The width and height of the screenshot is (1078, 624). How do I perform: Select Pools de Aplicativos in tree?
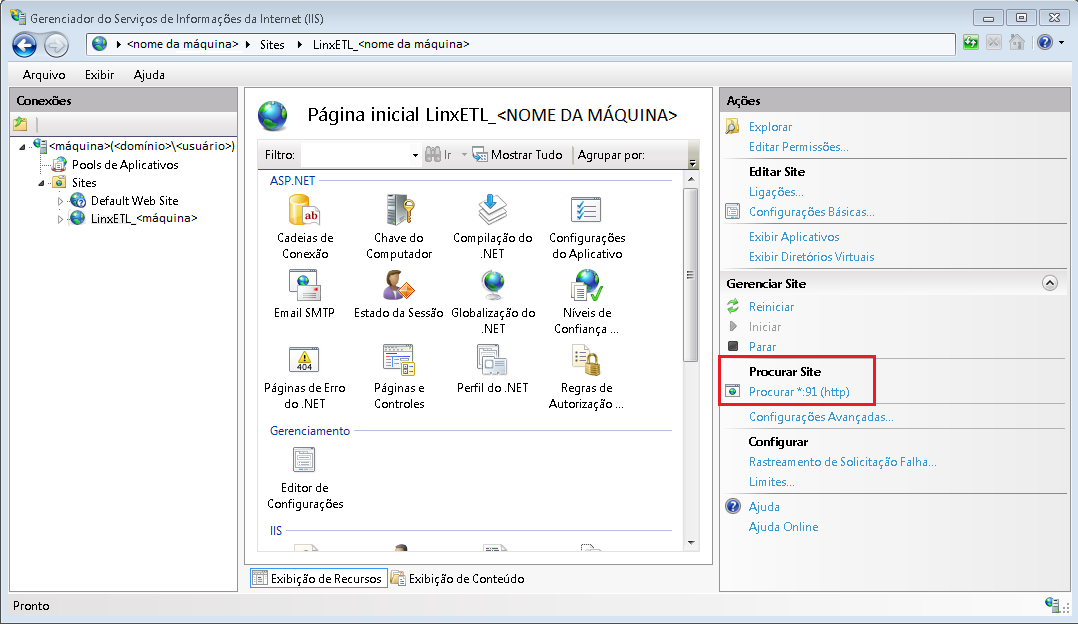pos(124,165)
